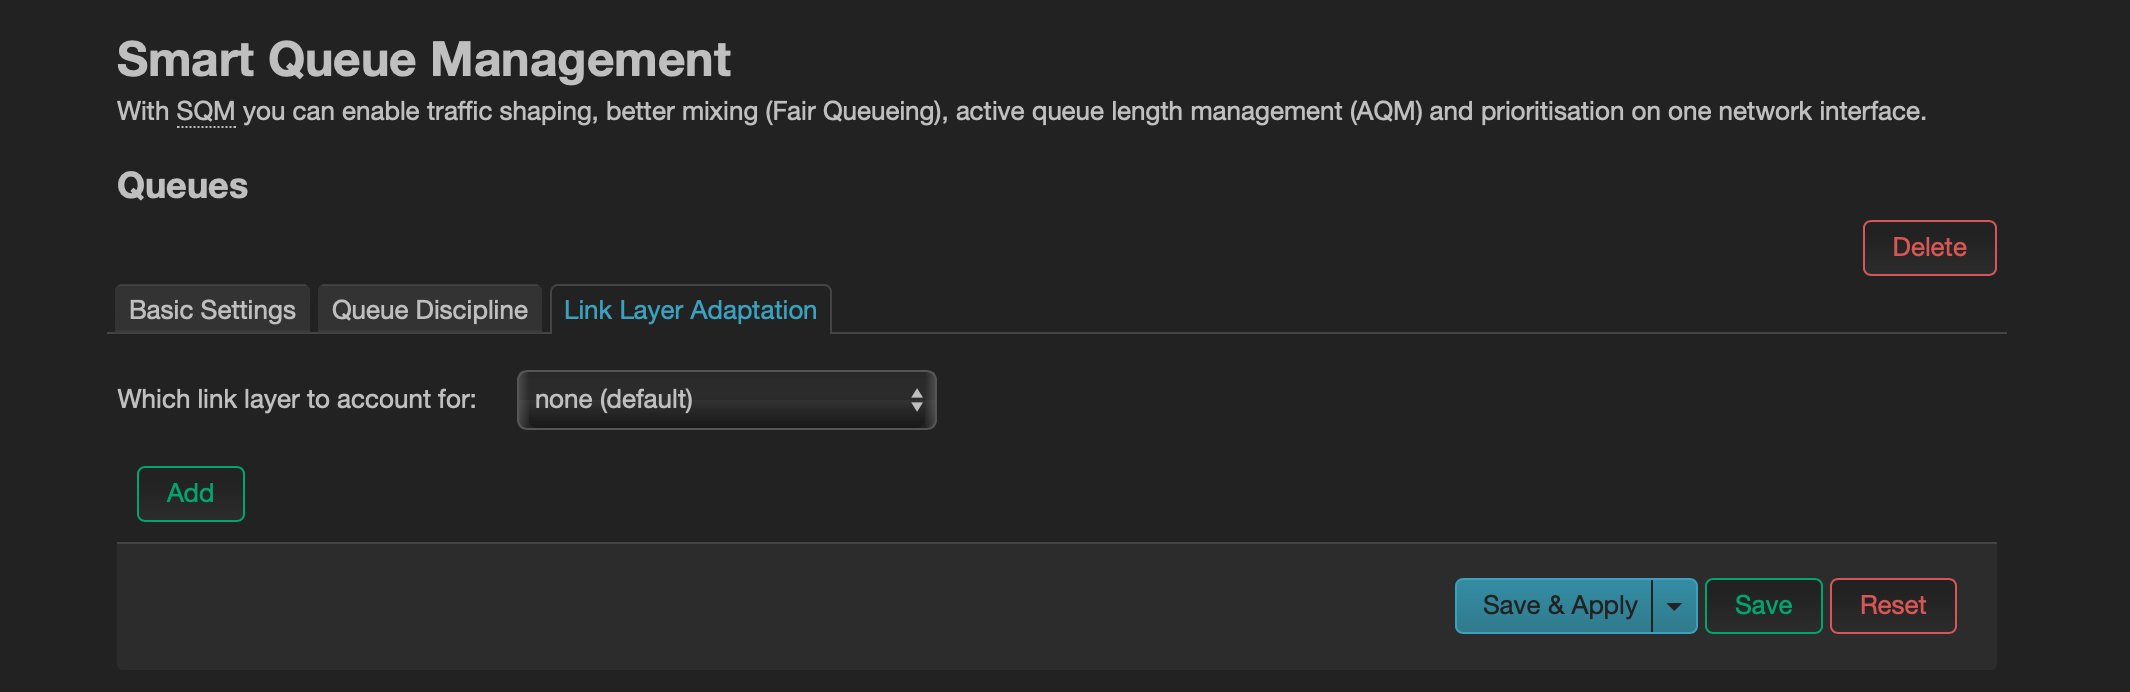The width and height of the screenshot is (2130, 692).
Task: Switch to the Queue Discipline tab
Action: [x=429, y=310]
